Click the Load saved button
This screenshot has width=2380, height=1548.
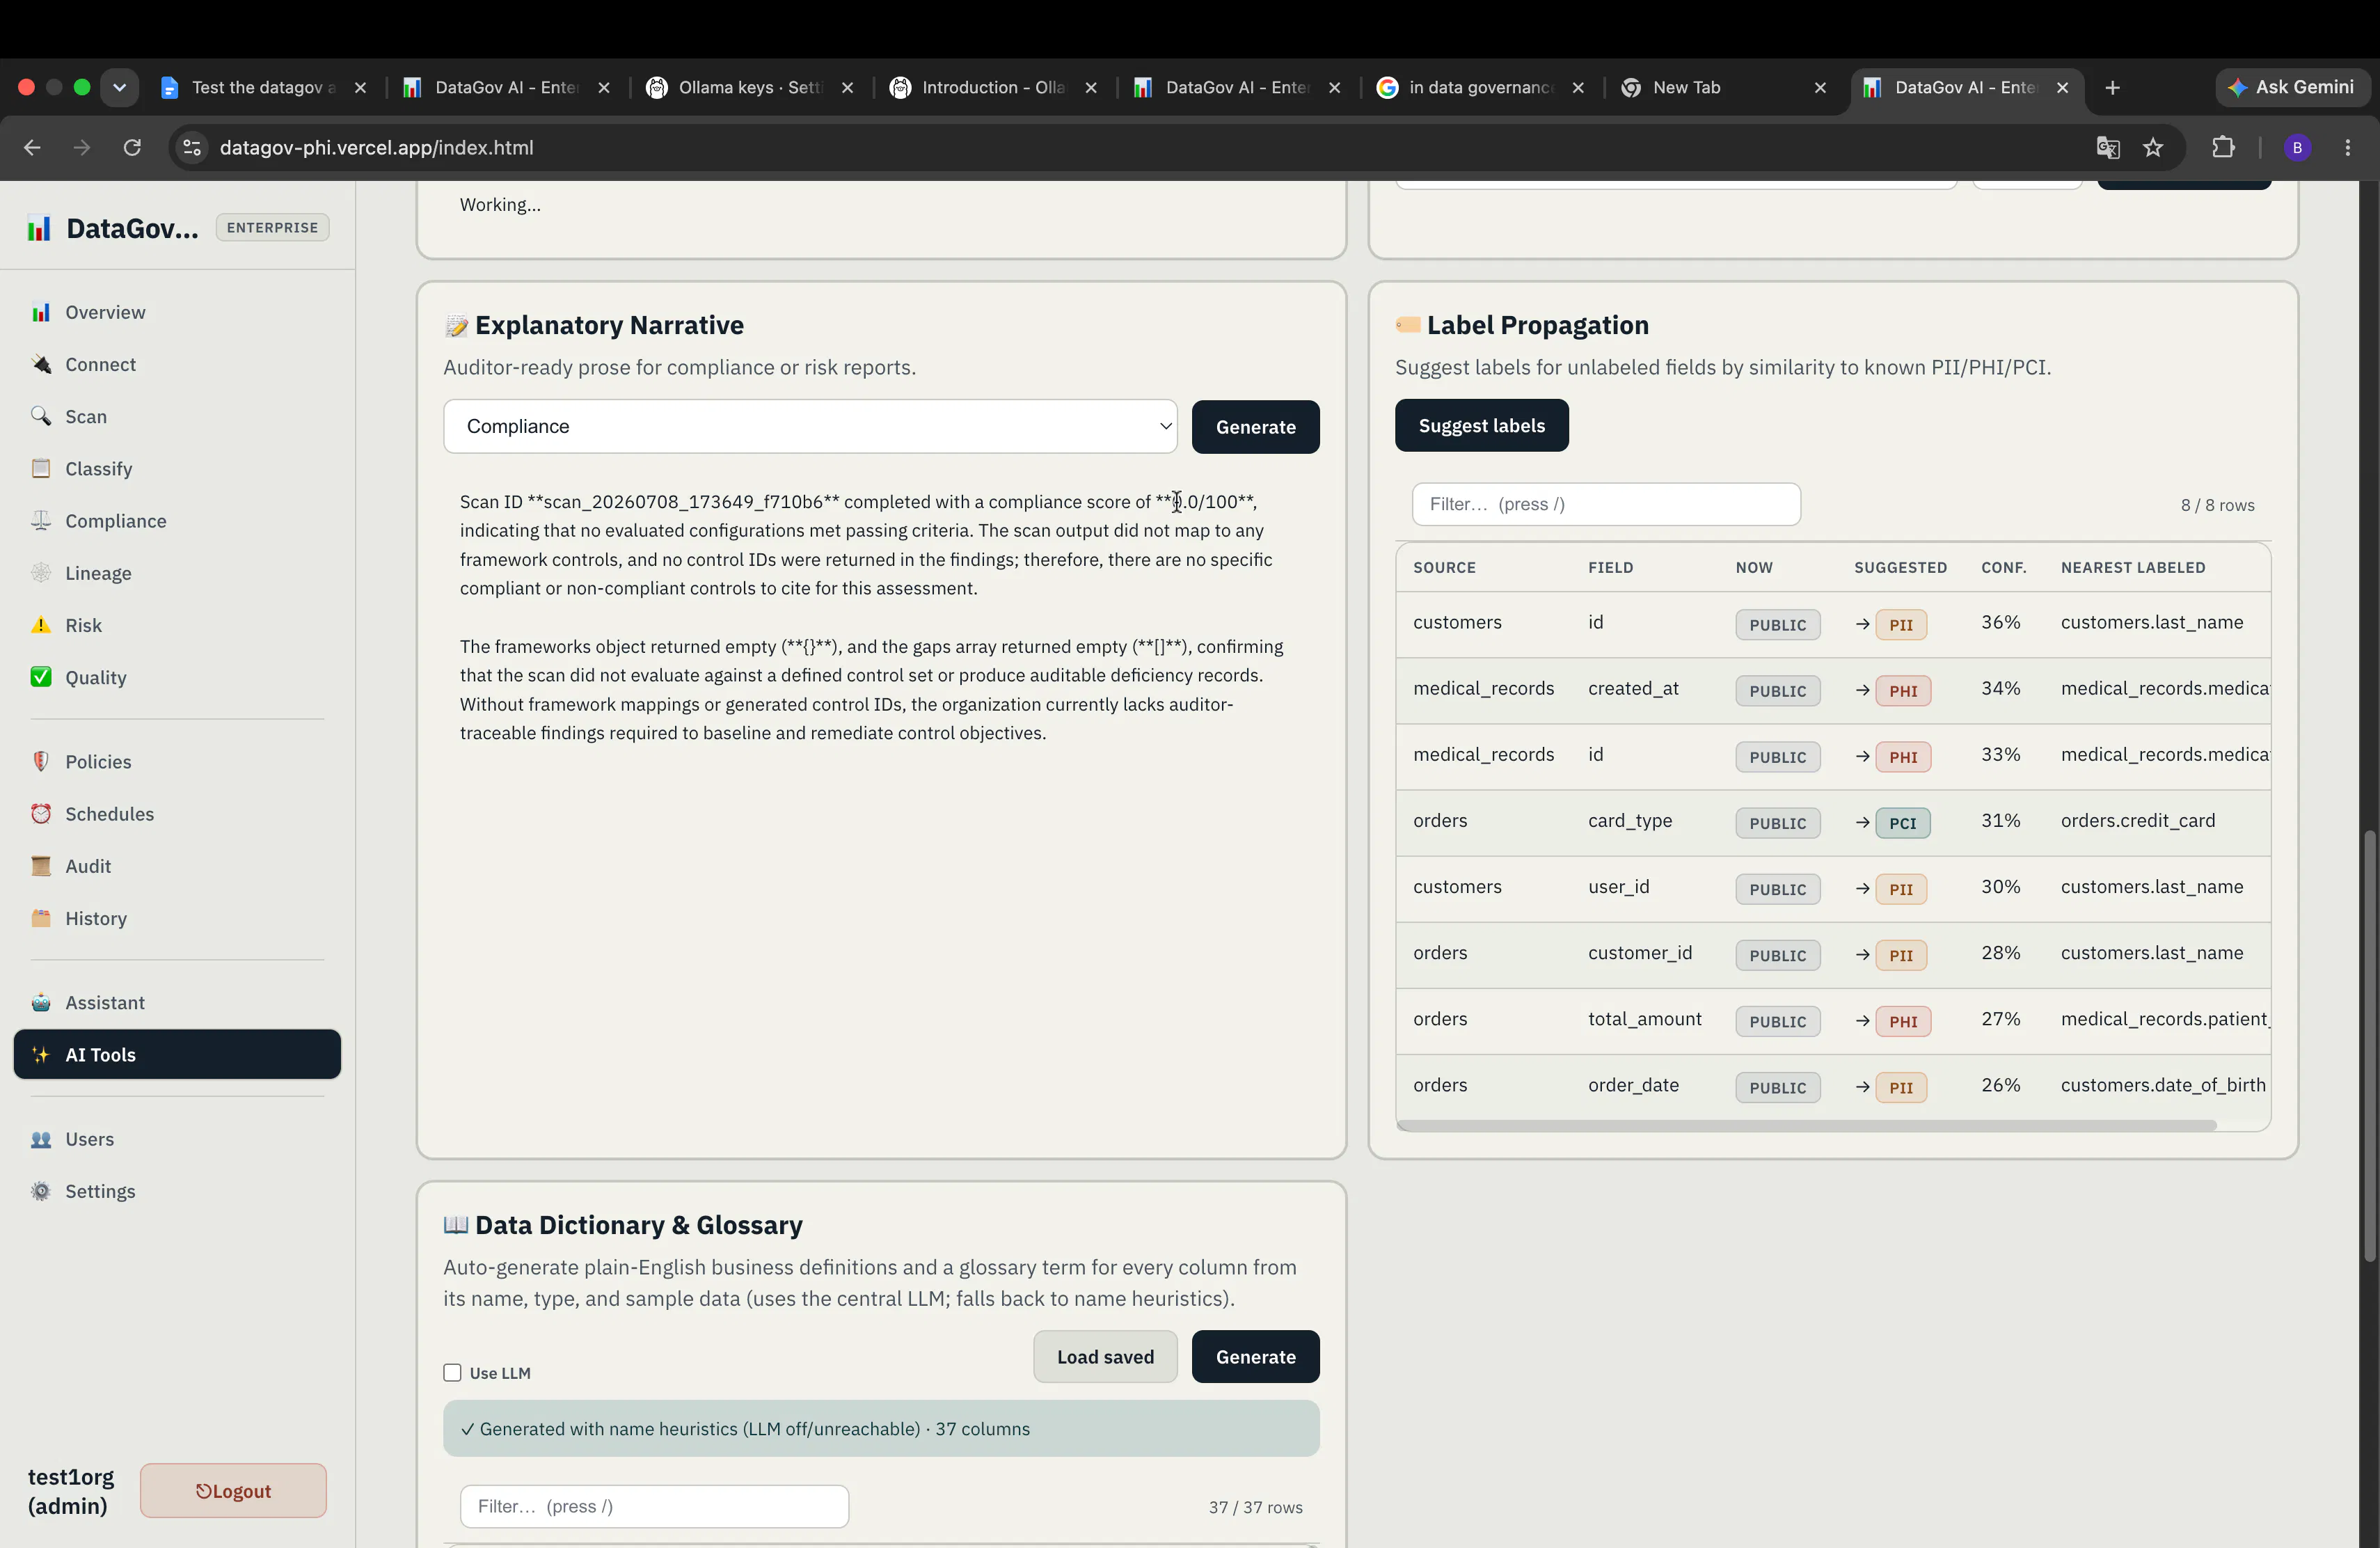tap(1105, 1356)
